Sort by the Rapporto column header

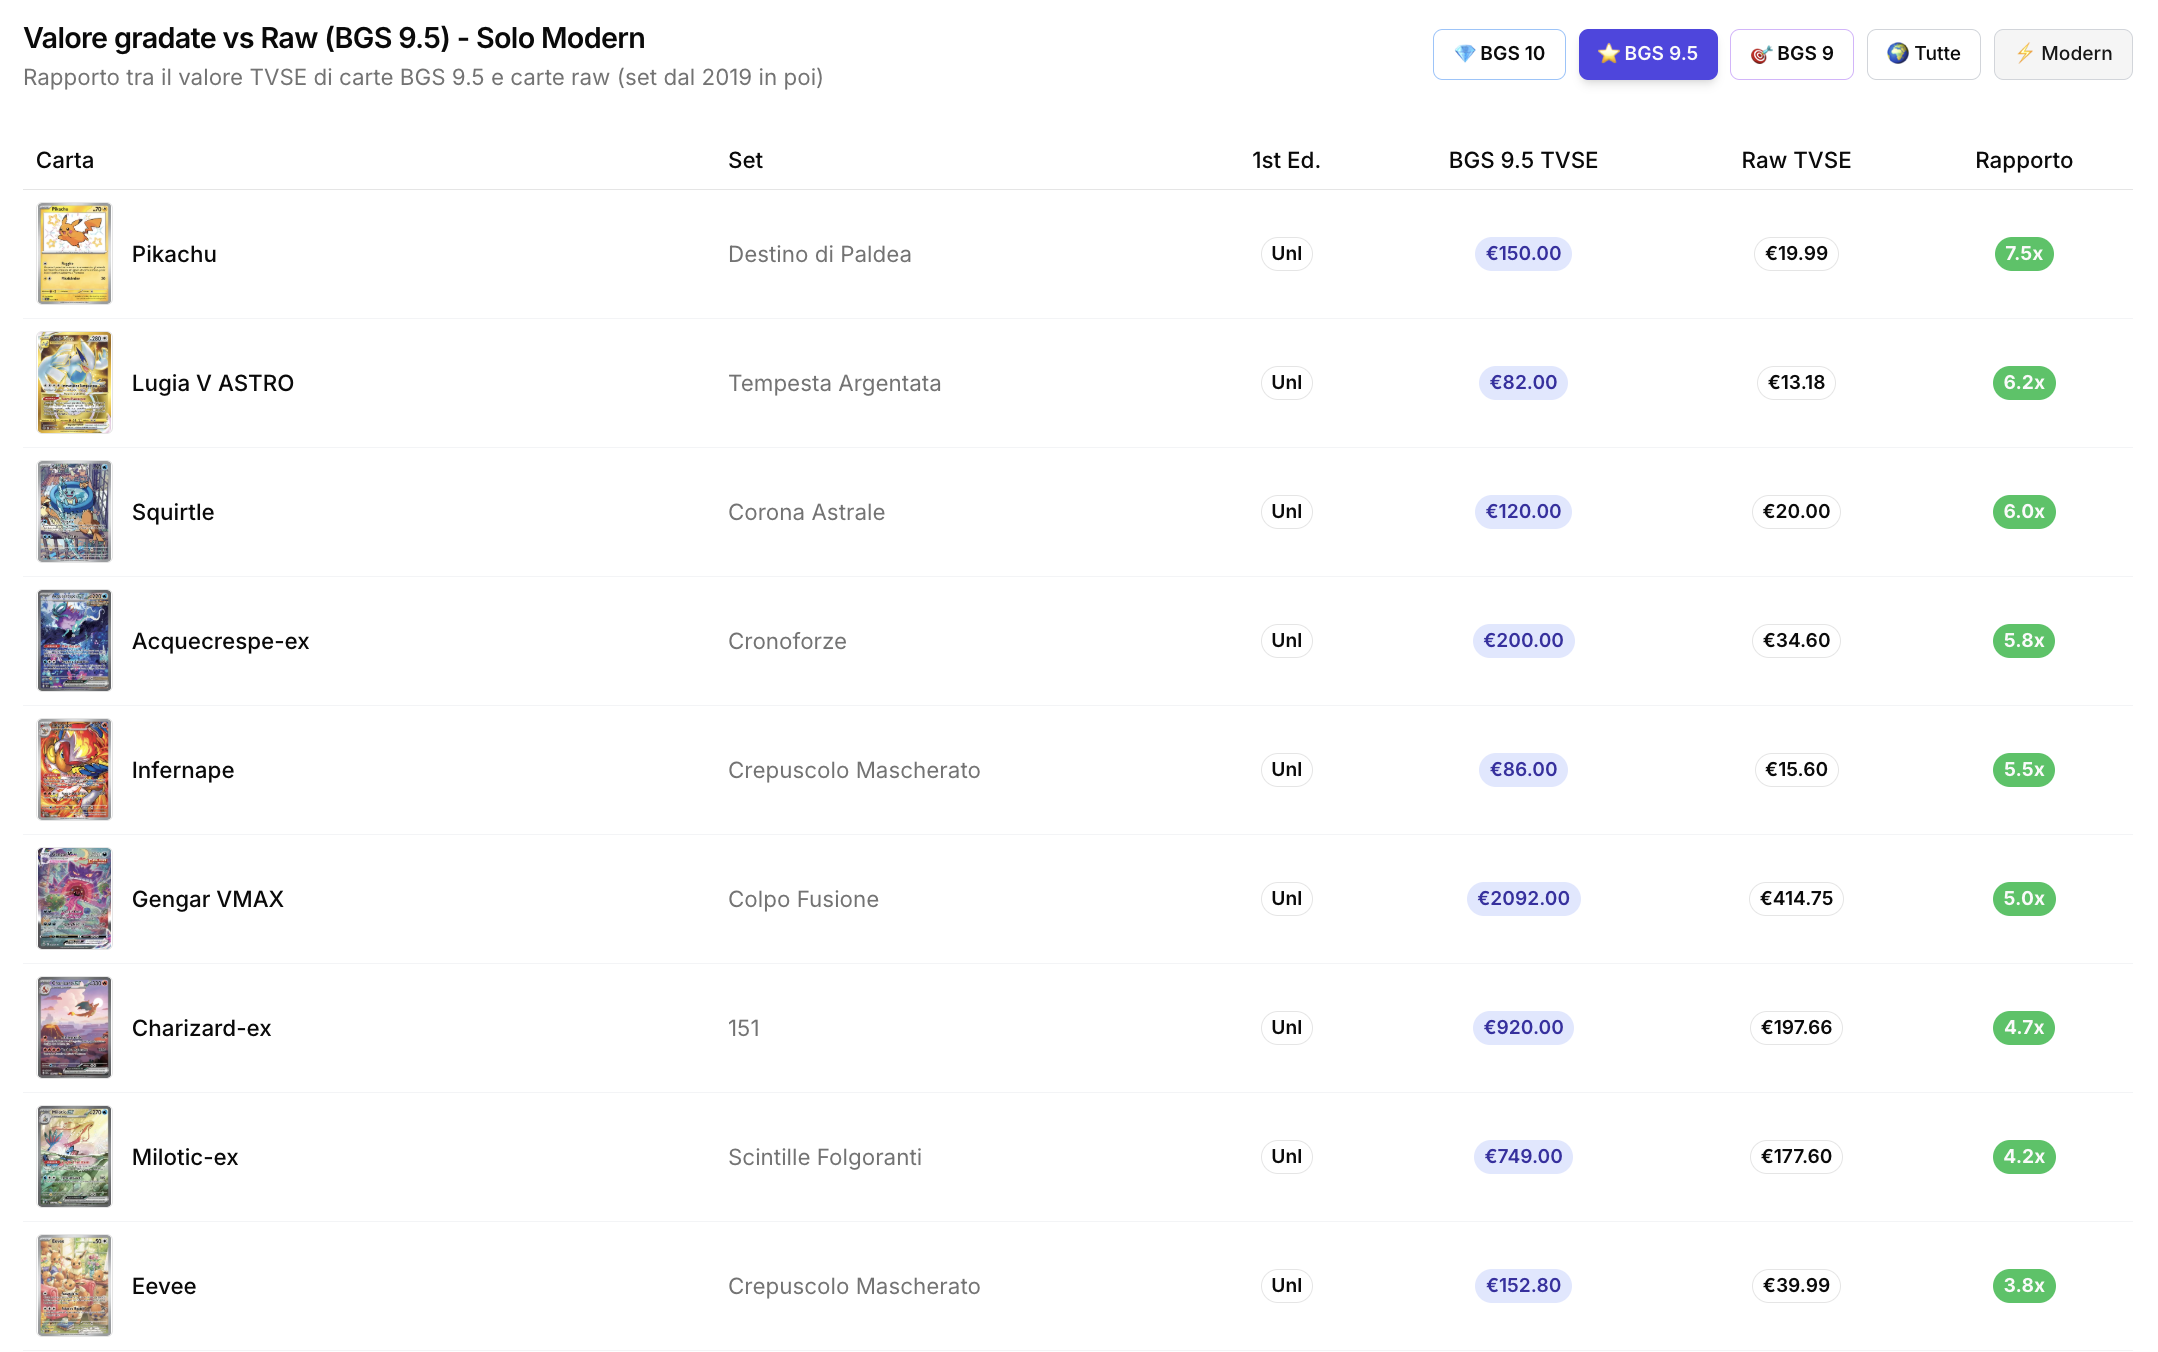click(2023, 160)
